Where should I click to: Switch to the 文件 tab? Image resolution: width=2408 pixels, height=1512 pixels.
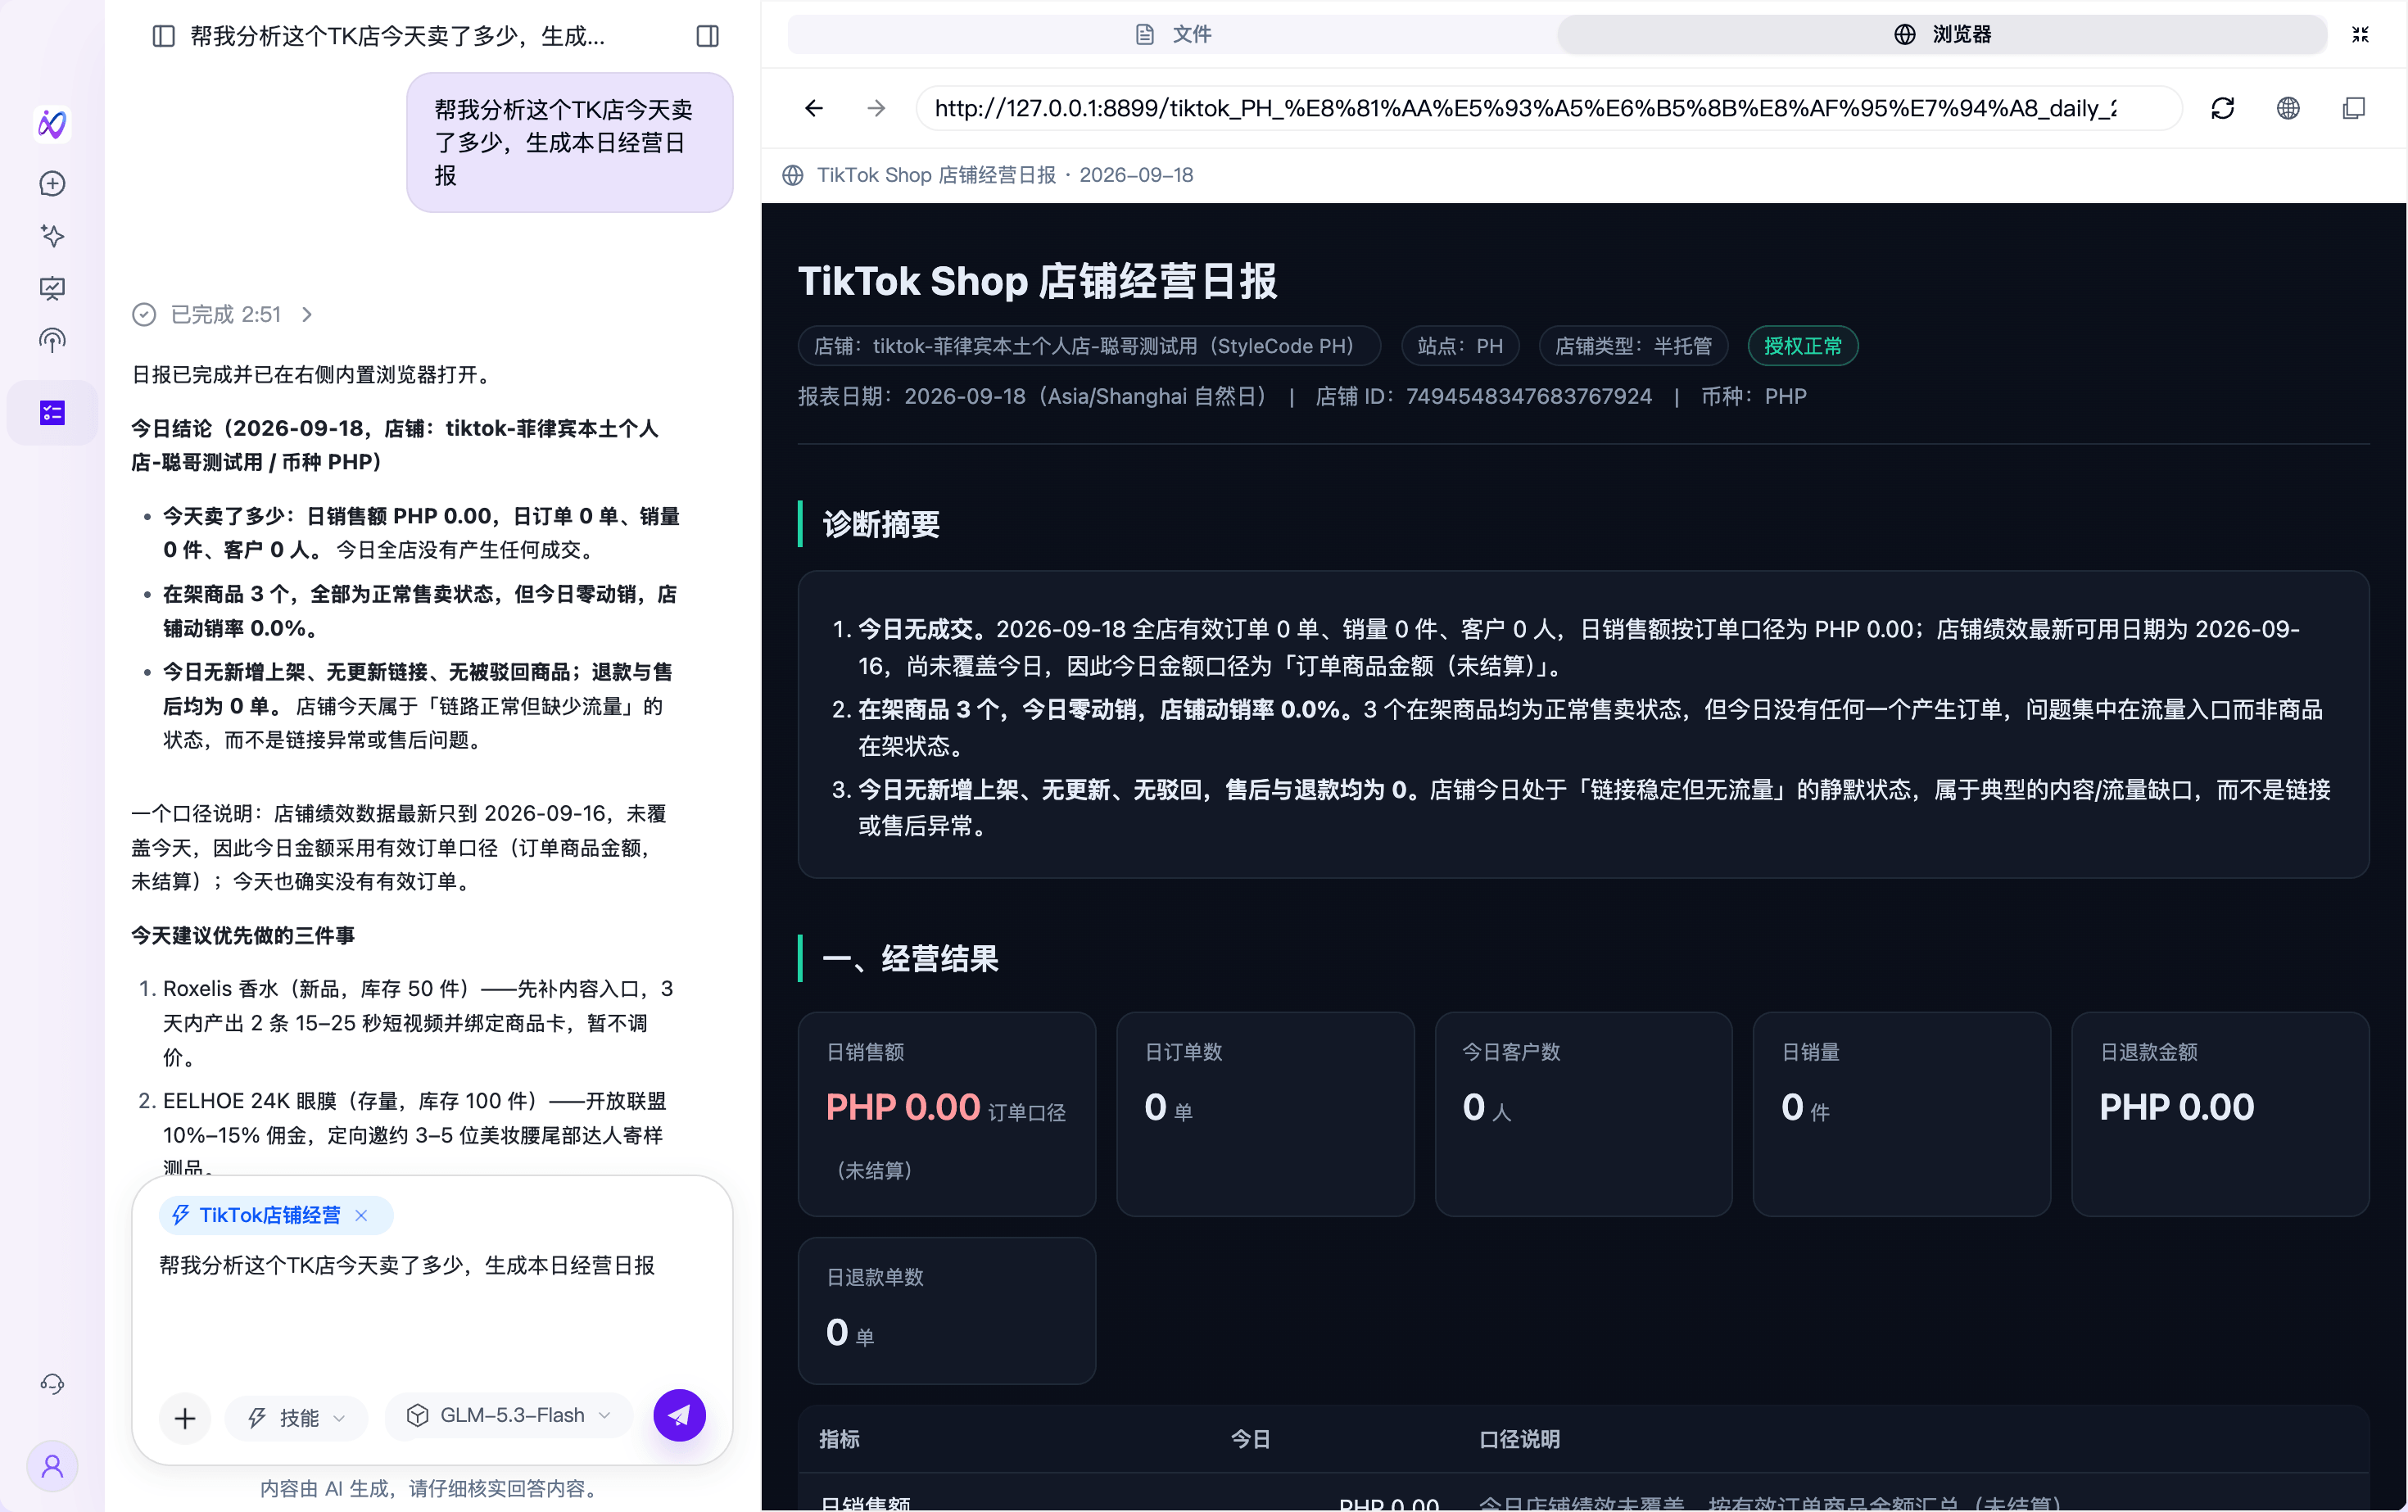1173,35
